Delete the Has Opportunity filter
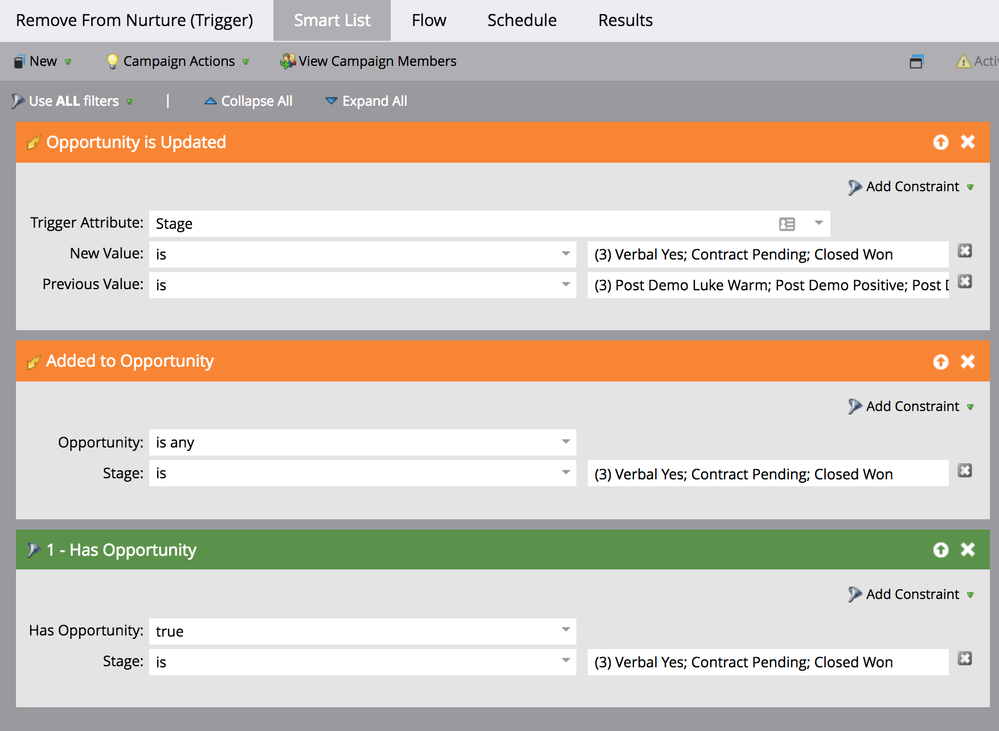The width and height of the screenshot is (999, 731). (967, 549)
